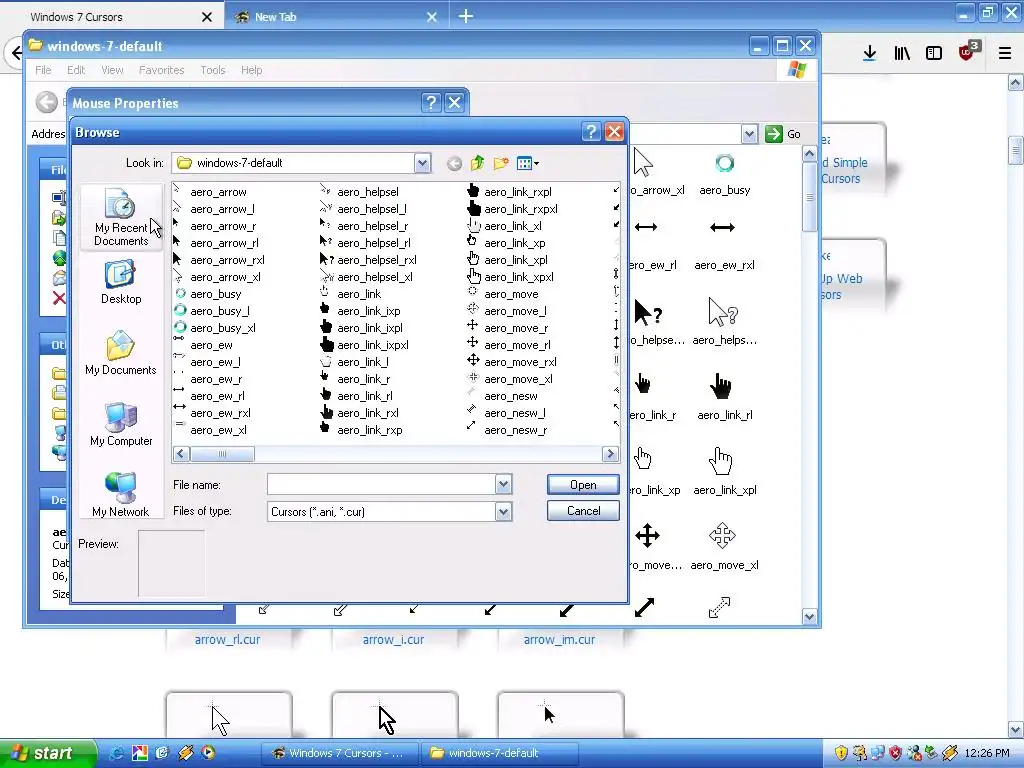Switch to the New Tab browser tab

[338, 16]
